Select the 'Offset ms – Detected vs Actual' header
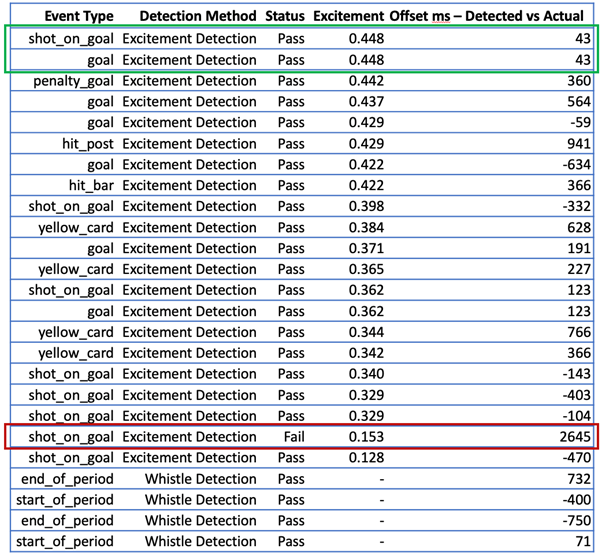Screen dimensions: 602x556 point(486,16)
